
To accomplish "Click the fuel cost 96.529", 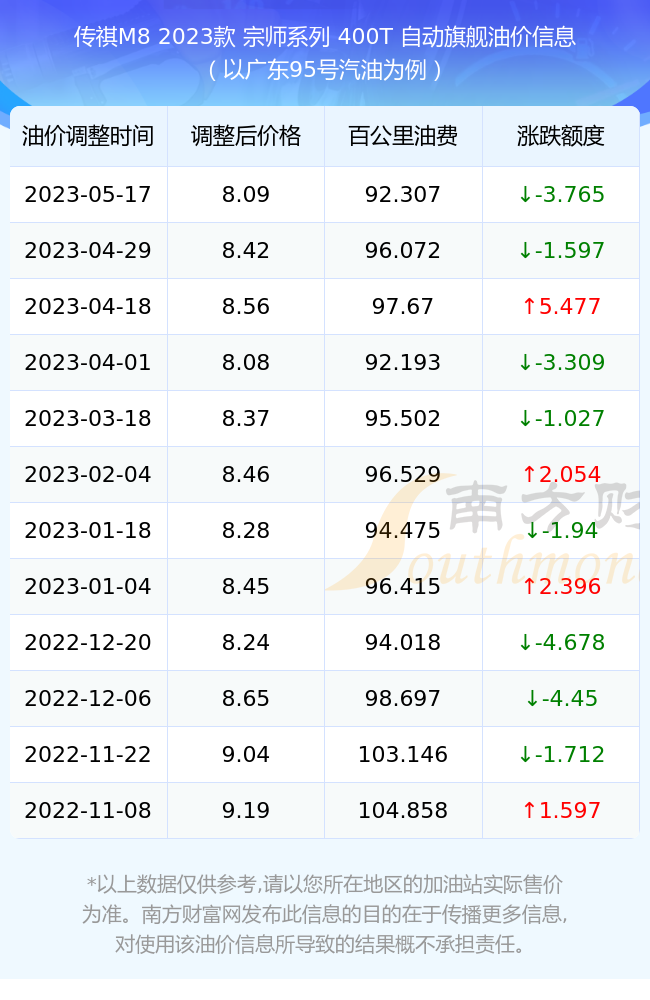I will tap(403, 474).
